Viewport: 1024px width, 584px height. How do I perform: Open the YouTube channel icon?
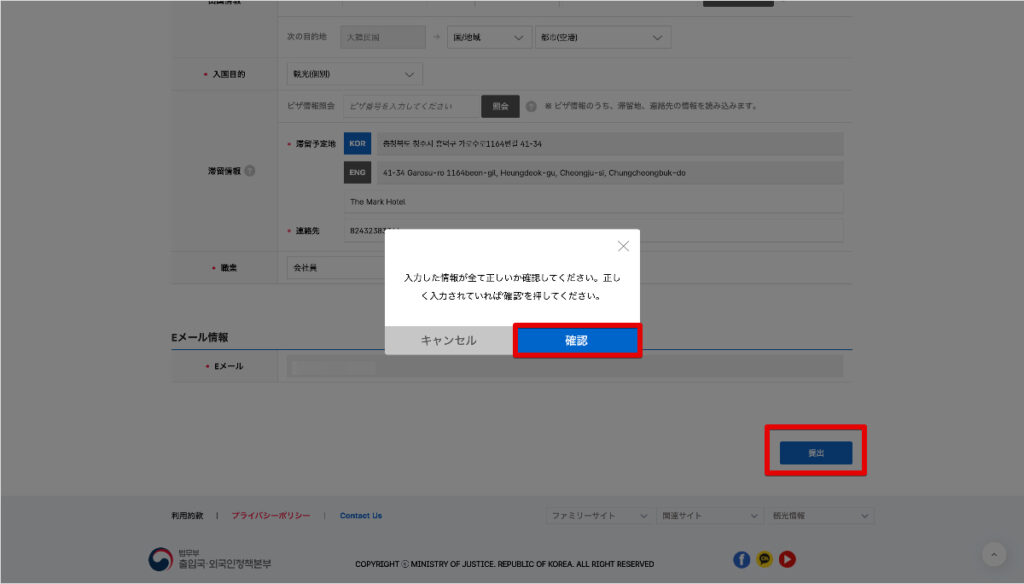click(787, 561)
